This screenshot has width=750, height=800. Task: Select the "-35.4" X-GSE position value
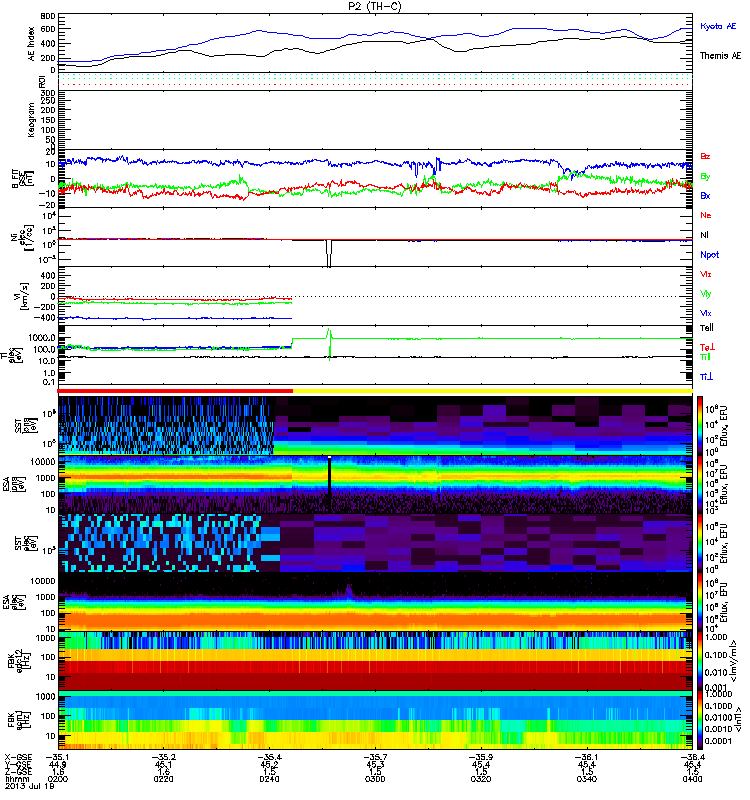[269, 757]
